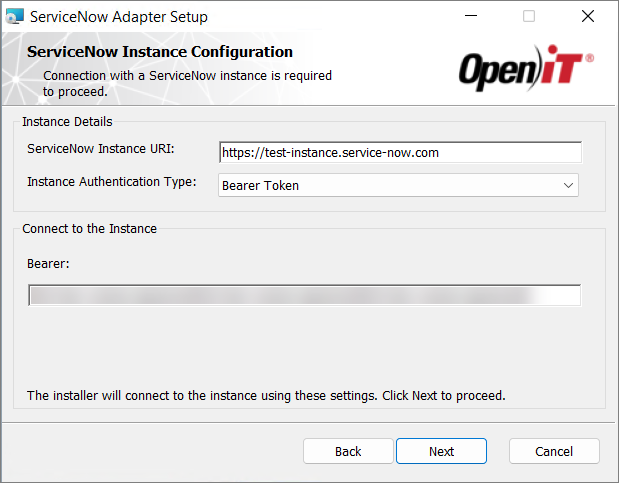Click the 'ServiceNow Instance URI:' label

point(101,149)
